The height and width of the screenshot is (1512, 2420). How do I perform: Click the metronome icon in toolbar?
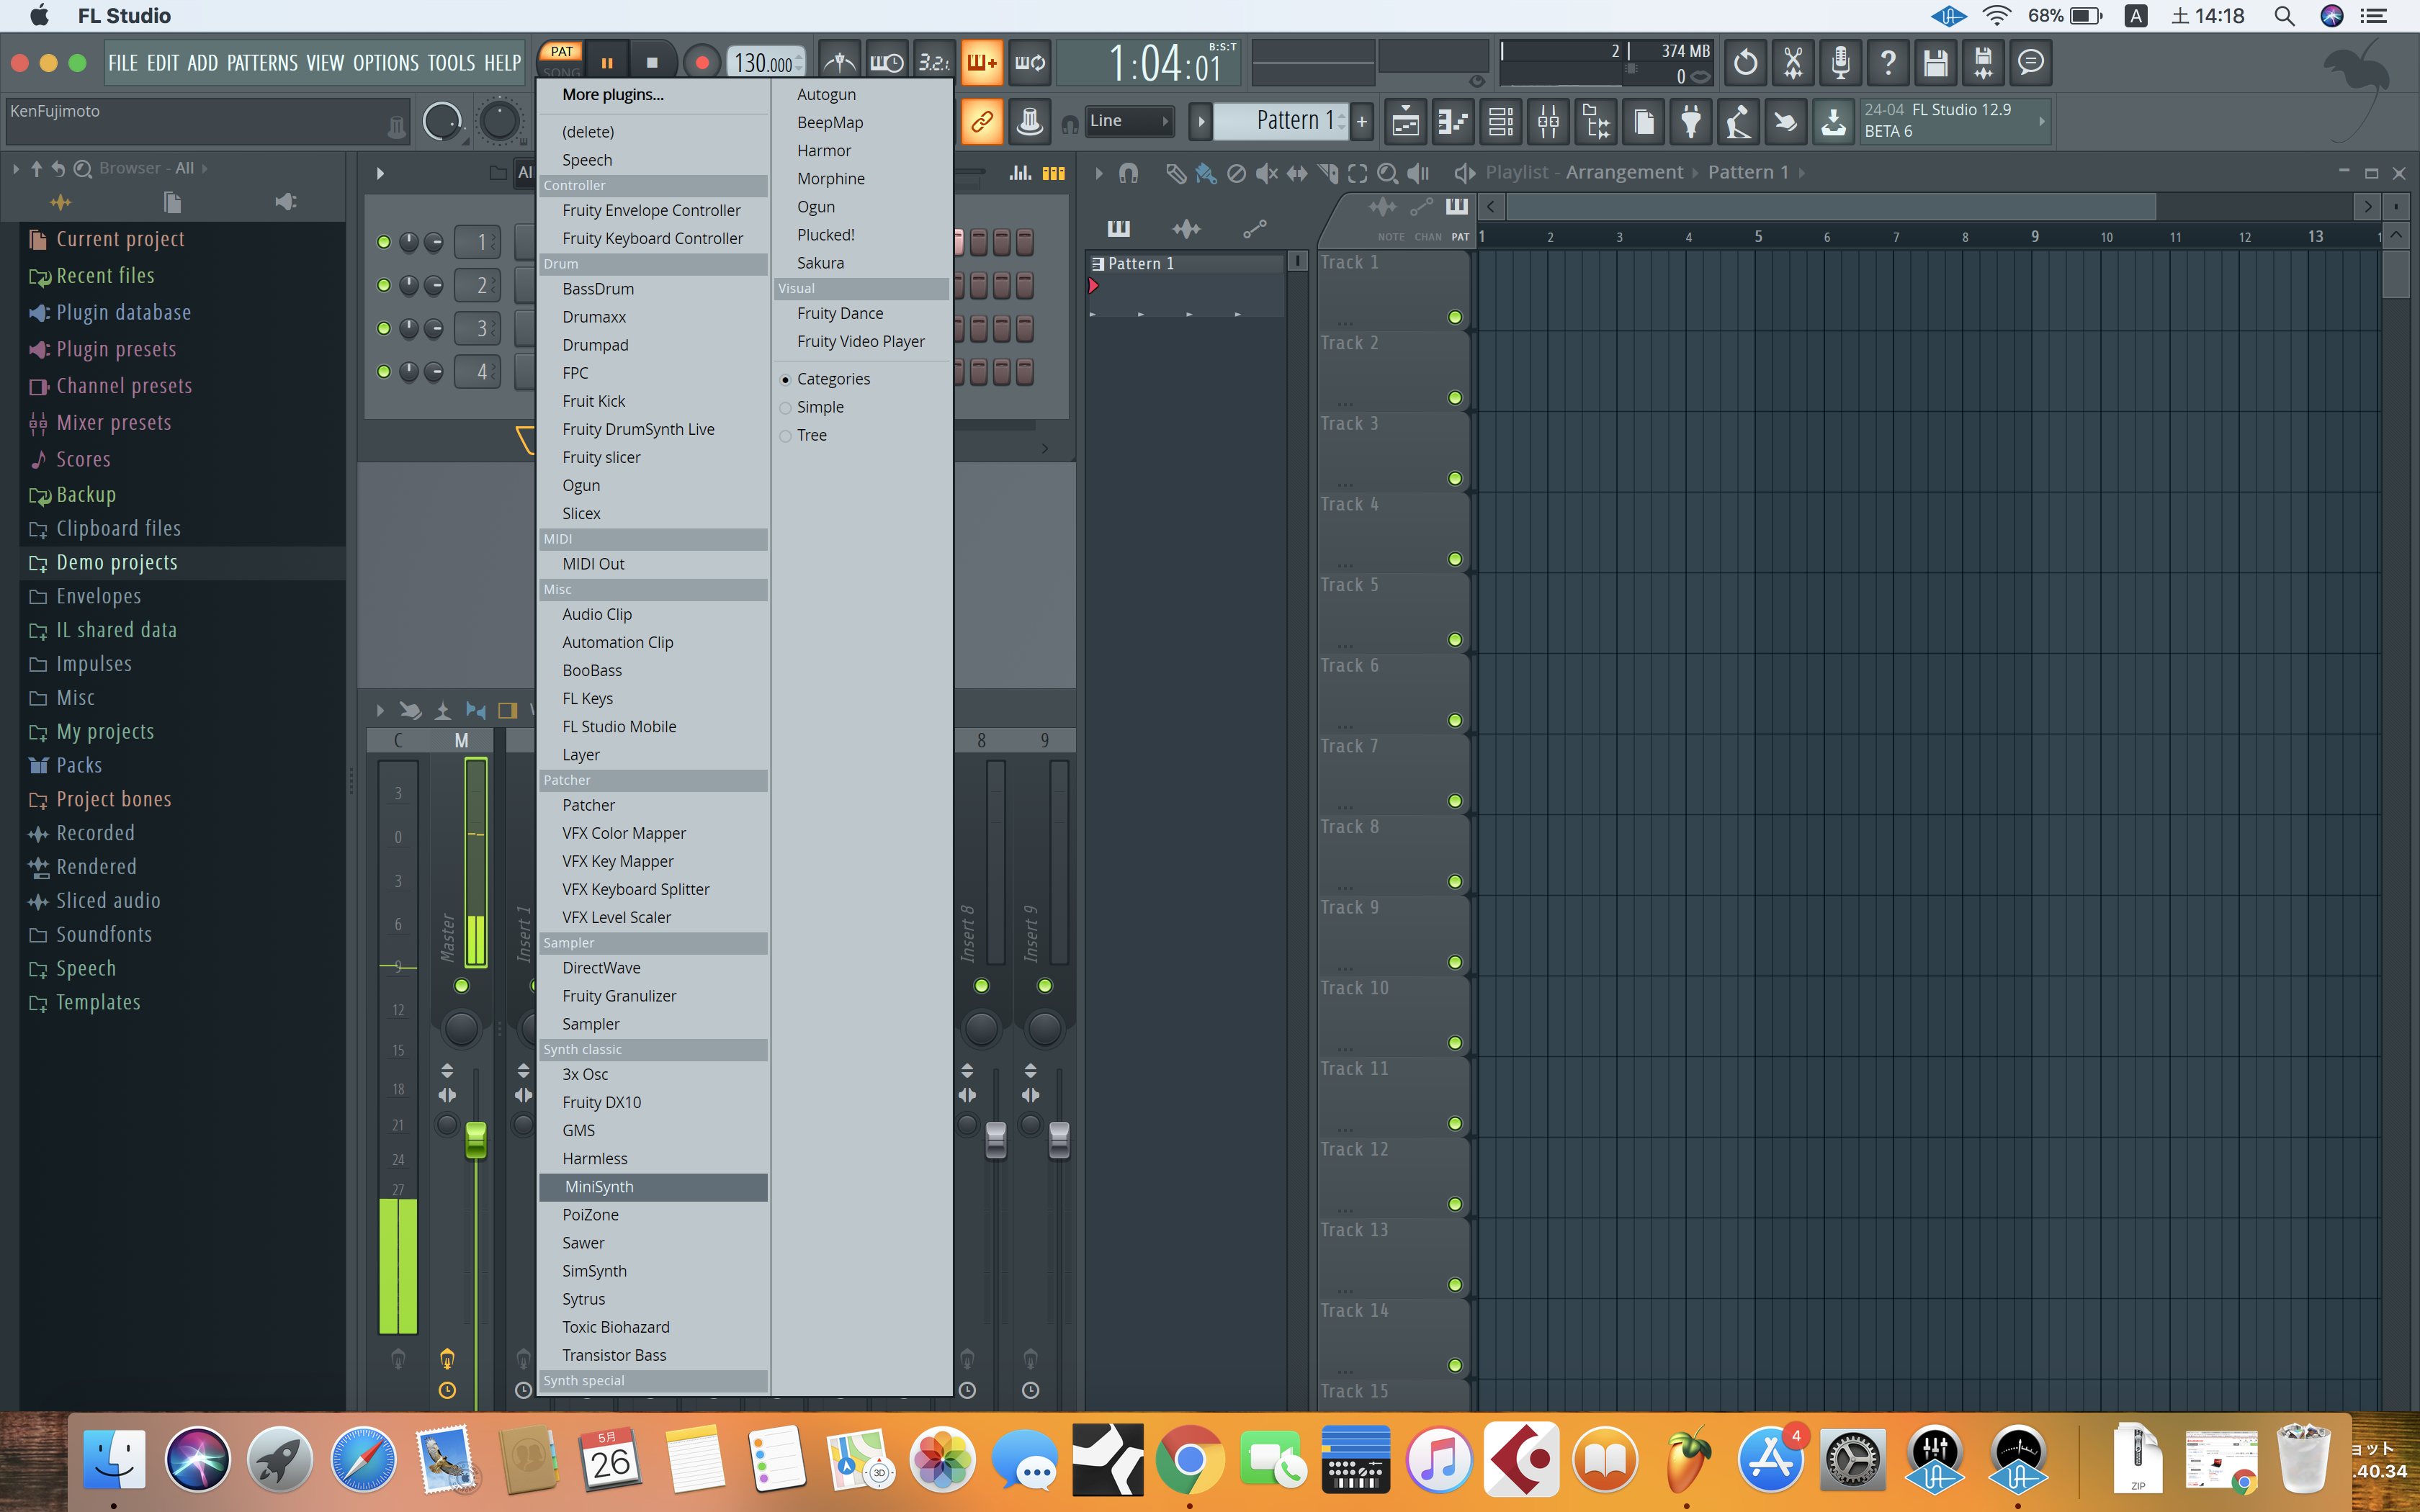[x=839, y=63]
